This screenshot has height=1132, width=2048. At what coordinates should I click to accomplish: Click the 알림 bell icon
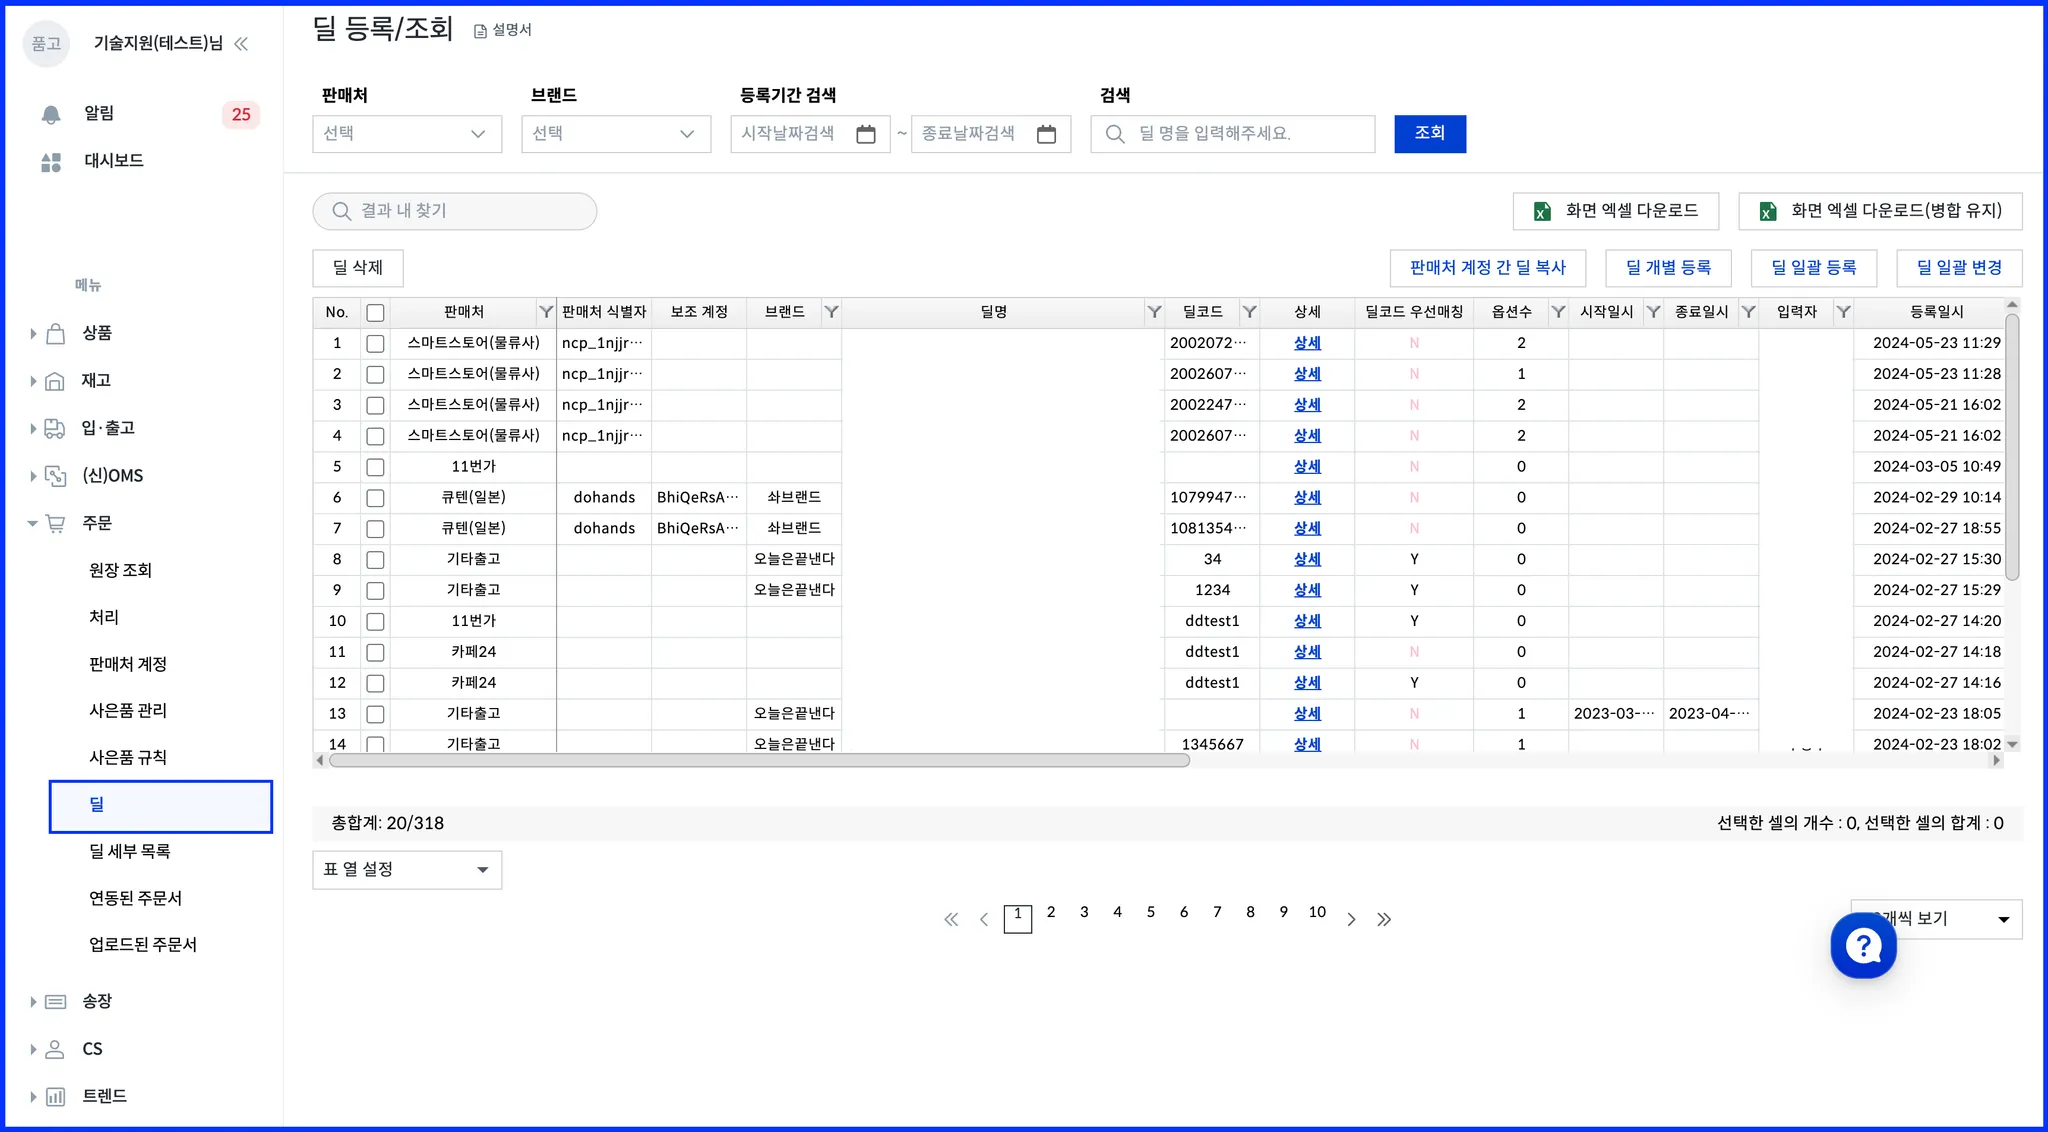(51, 115)
